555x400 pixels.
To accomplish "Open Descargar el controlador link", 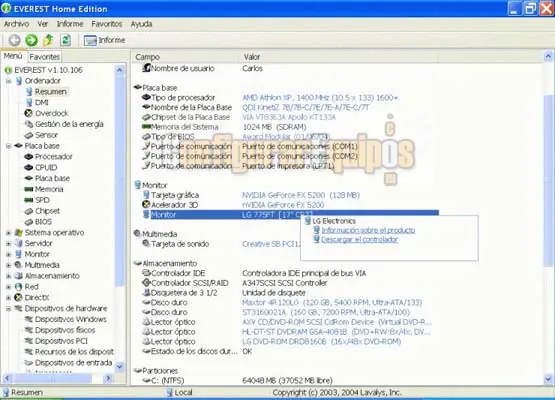I will click(360, 240).
